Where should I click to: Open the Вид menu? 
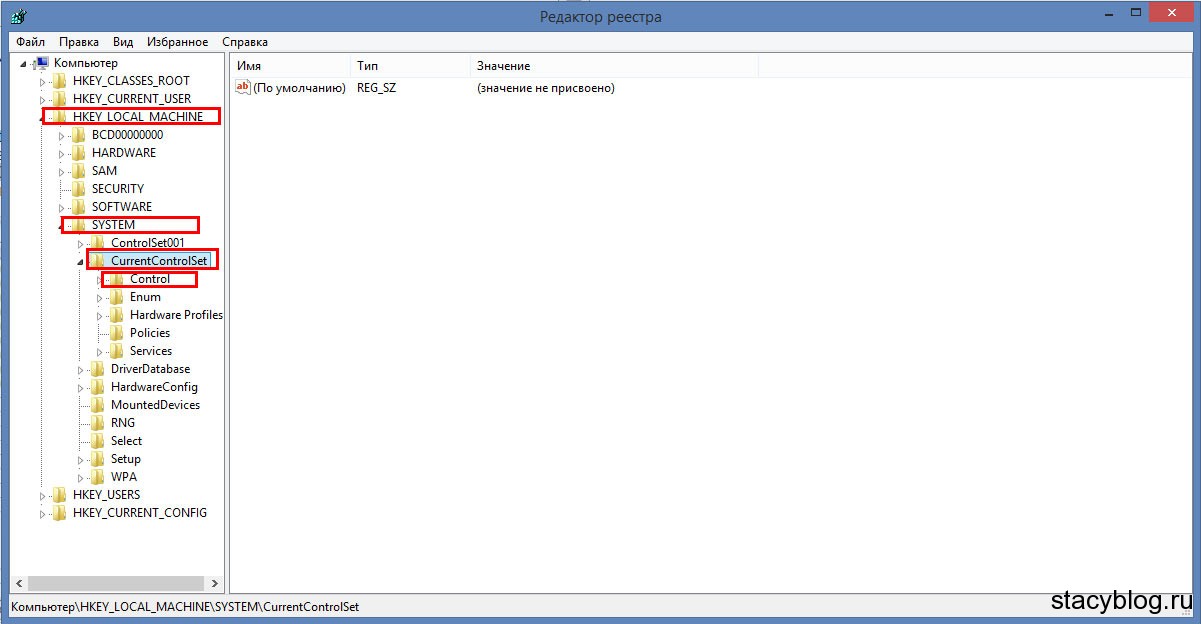coord(123,42)
